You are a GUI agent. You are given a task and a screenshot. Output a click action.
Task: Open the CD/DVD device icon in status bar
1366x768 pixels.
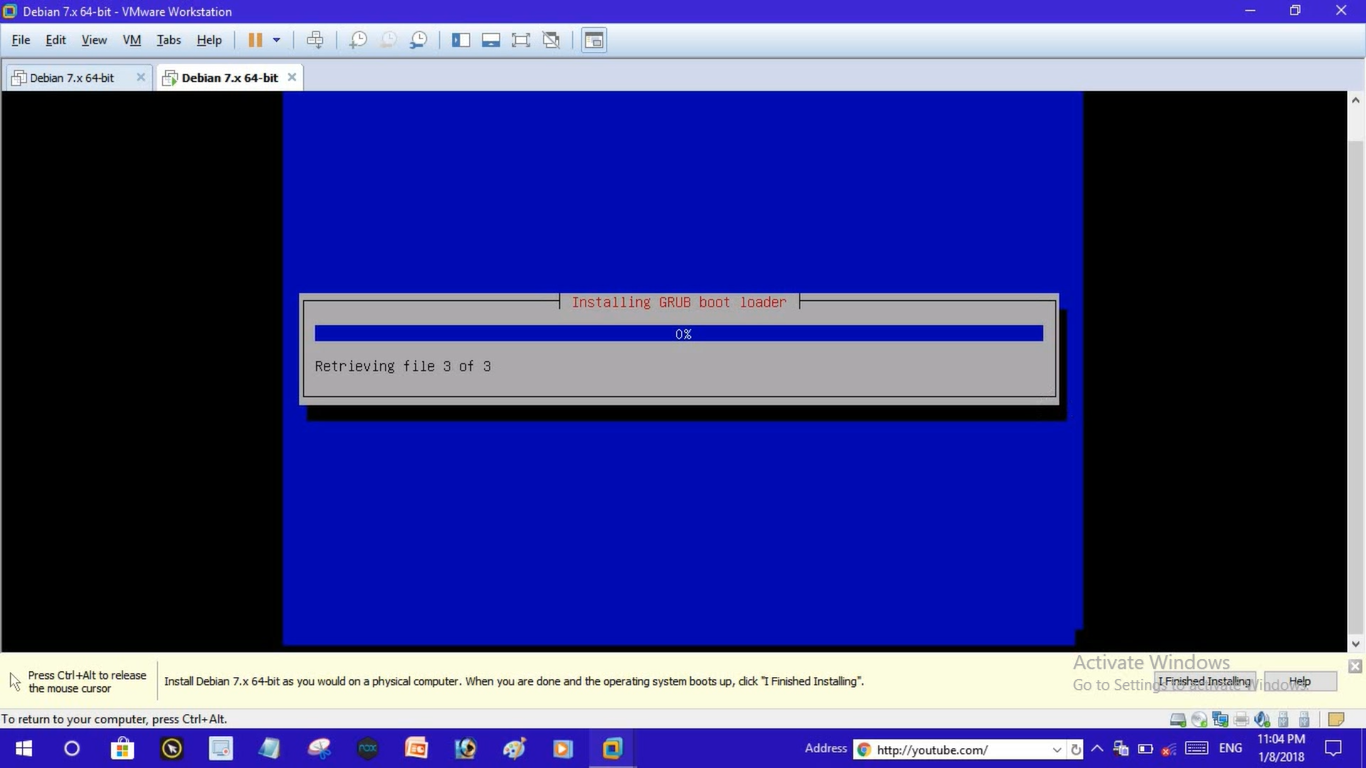tap(1199, 719)
